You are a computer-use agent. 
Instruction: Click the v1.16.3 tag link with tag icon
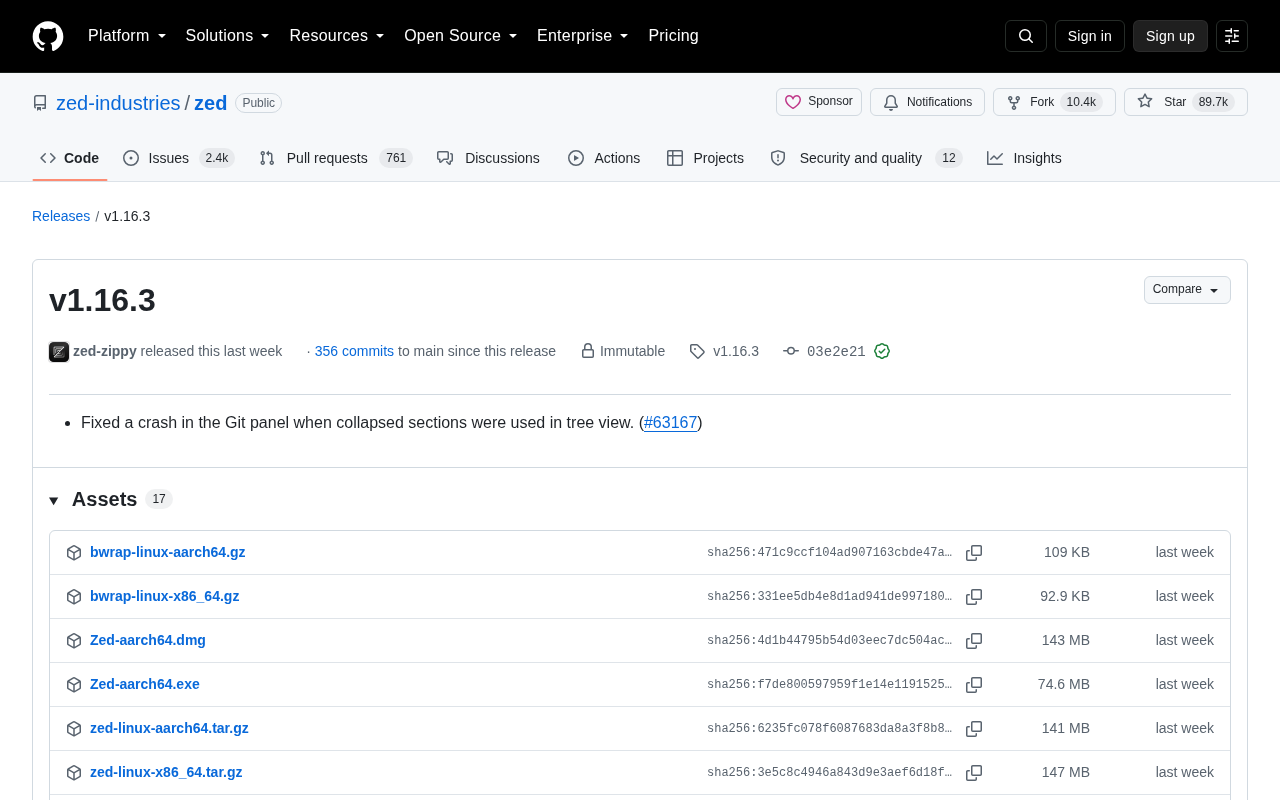(724, 351)
